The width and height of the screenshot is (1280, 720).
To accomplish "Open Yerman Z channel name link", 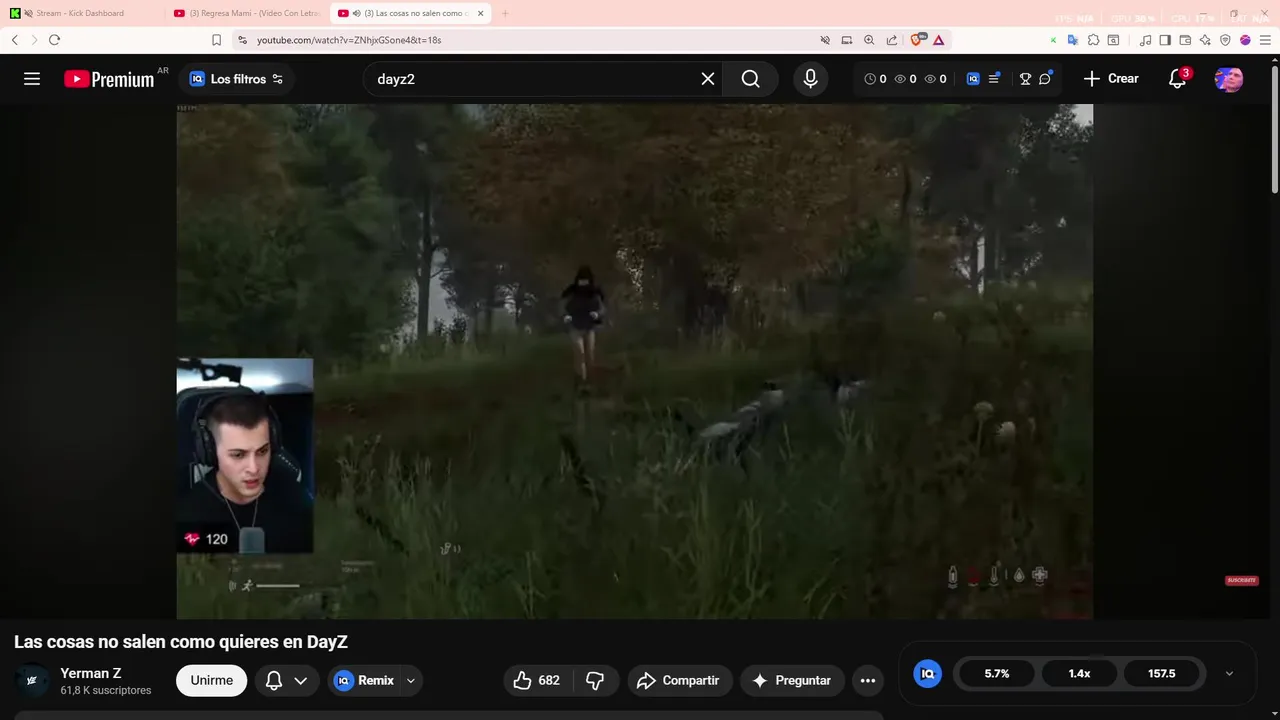I will [x=91, y=673].
